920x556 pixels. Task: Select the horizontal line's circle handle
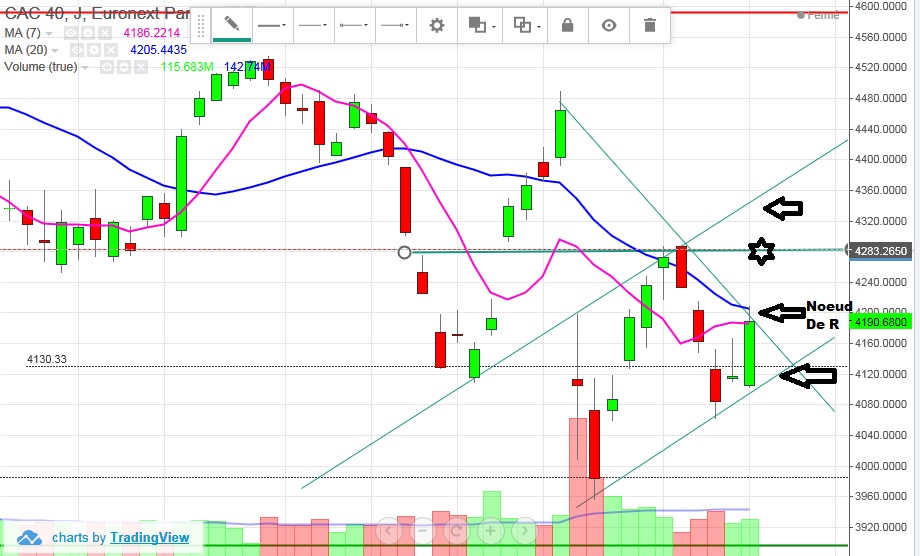pyautogui.click(x=404, y=253)
